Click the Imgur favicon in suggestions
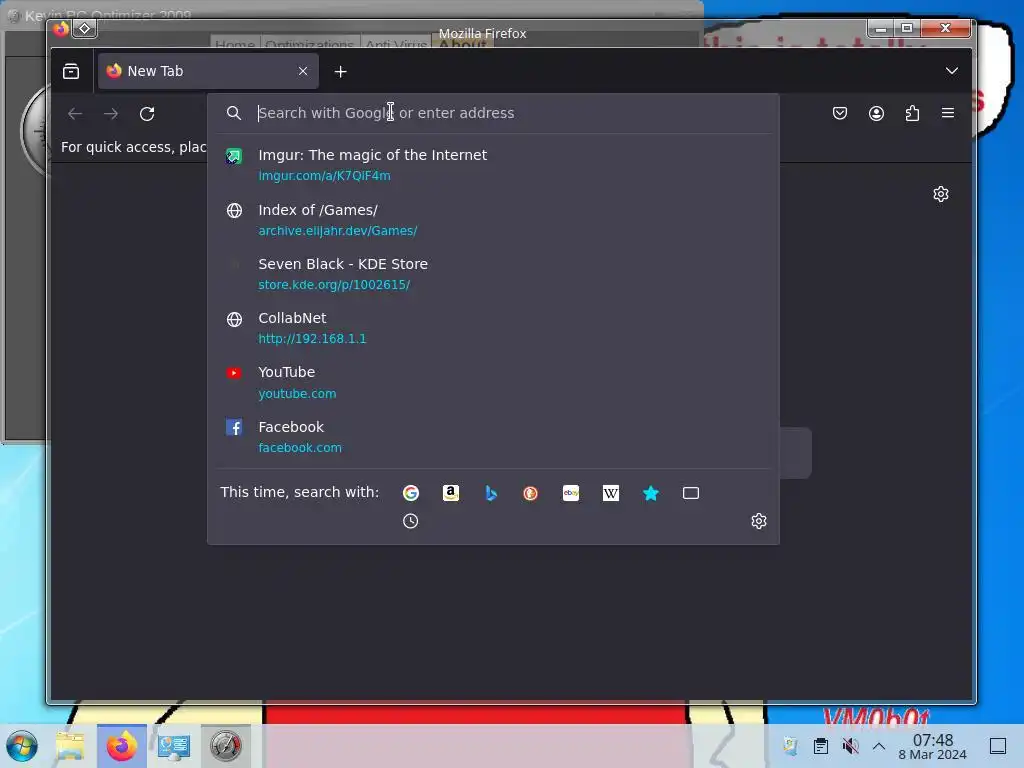The height and width of the screenshot is (768, 1024). click(234, 156)
